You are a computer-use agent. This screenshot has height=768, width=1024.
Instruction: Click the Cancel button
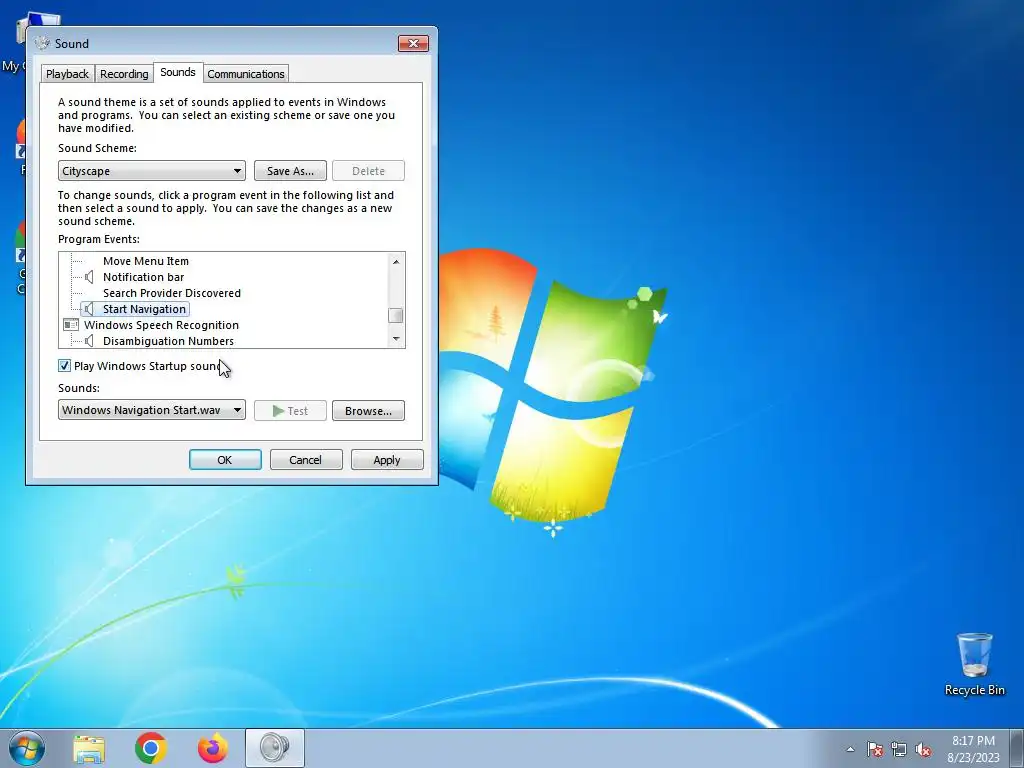pyautogui.click(x=306, y=460)
